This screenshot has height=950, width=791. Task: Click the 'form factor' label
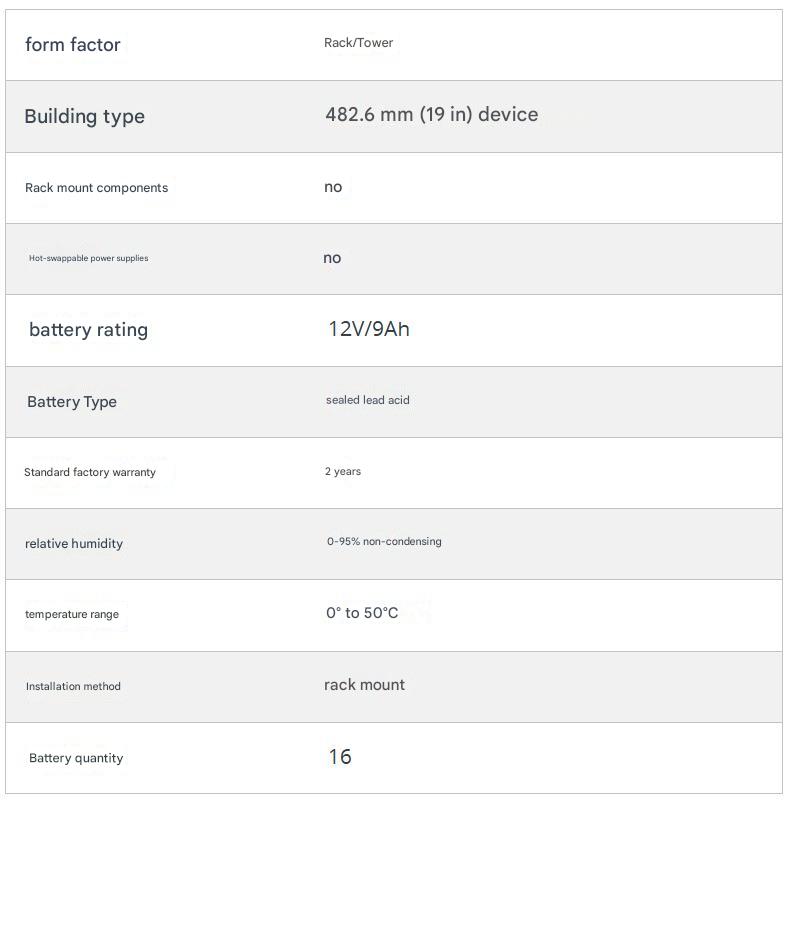[72, 45]
